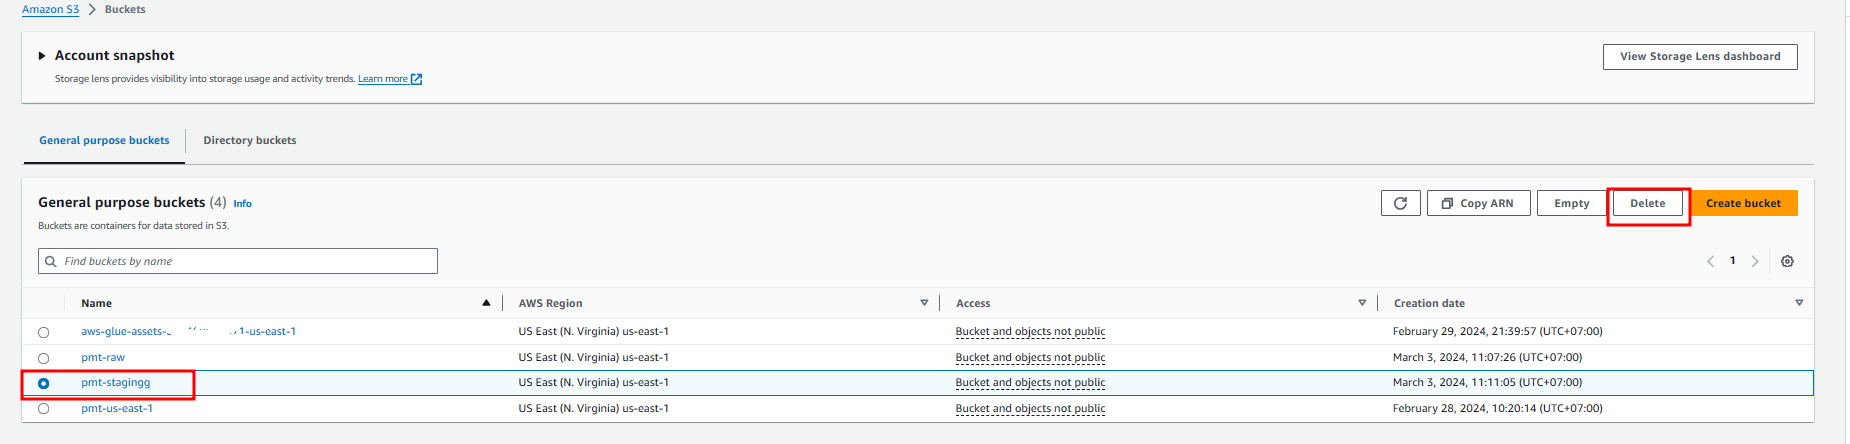The image size is (1850, 444).
Task: Expand the Account snapshot section
Action: click(x=42, y=56)
